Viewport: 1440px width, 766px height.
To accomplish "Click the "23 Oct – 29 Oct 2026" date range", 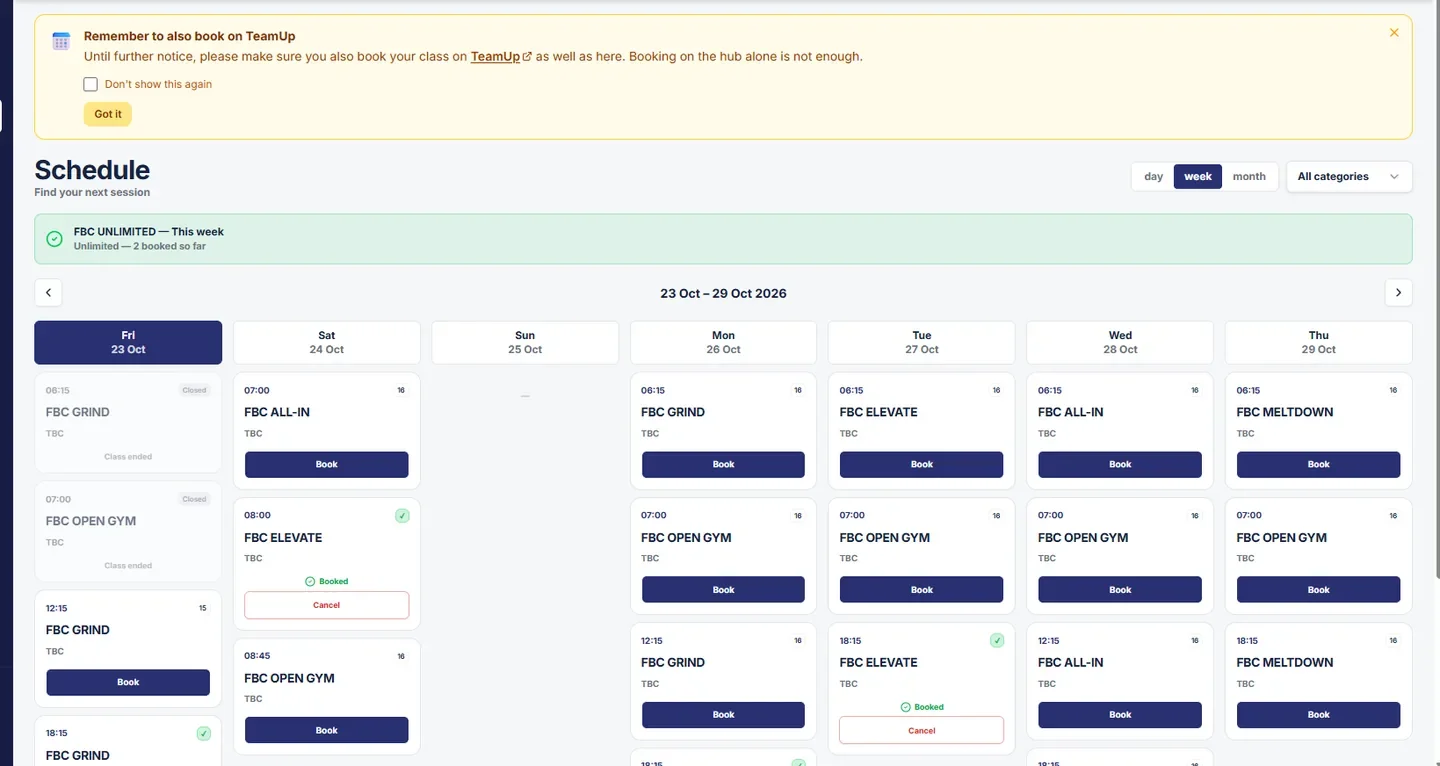I will tap(723, 294).
